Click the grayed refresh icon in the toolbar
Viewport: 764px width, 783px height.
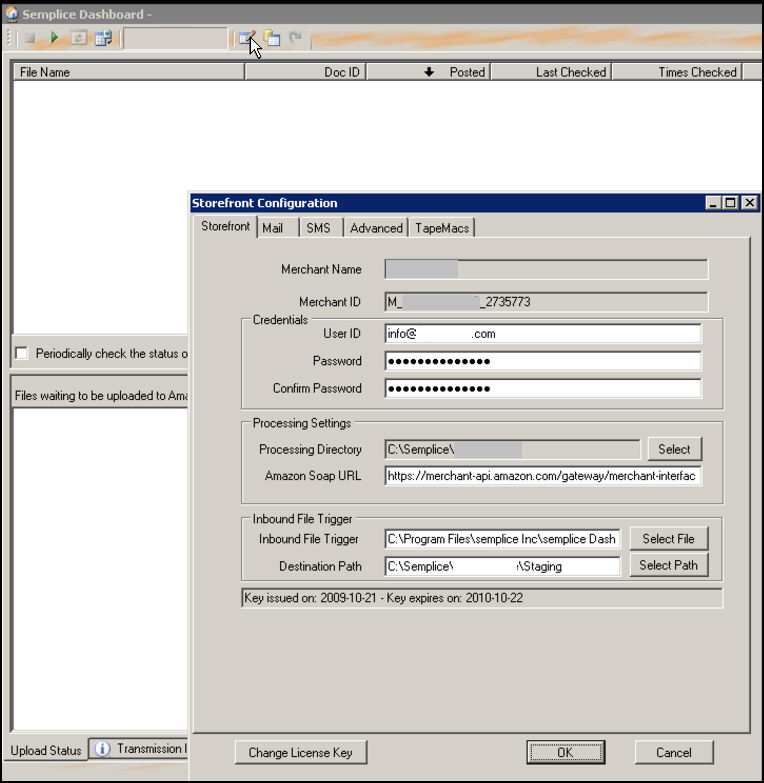tap(78, 38)
